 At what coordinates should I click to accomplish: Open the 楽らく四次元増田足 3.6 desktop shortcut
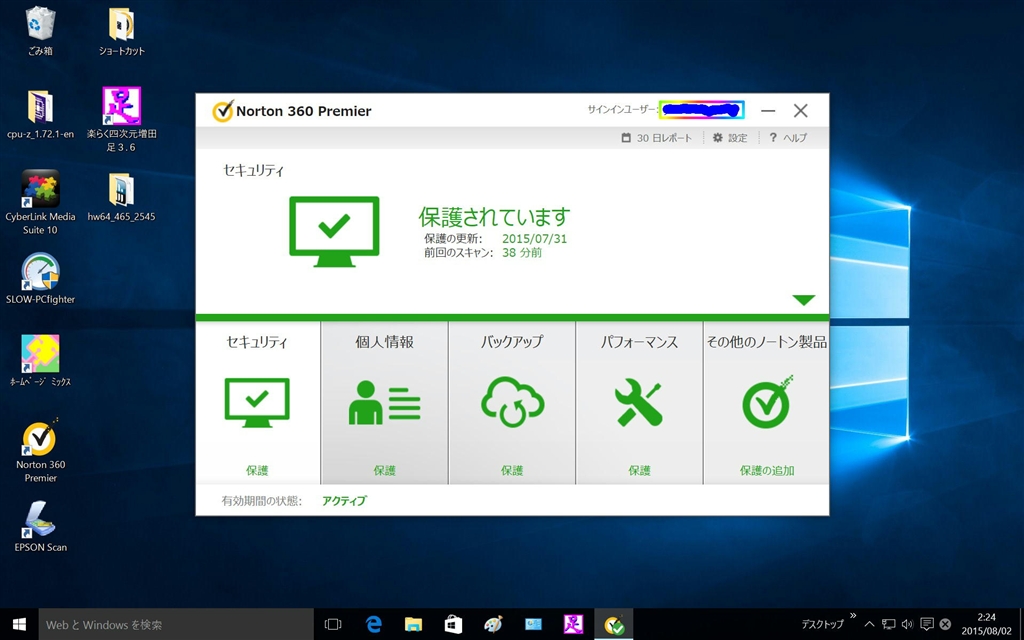coord(121,119)
